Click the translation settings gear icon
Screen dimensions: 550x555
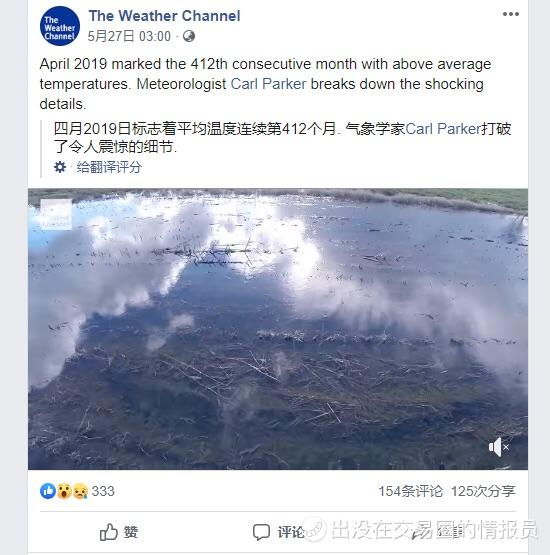coord(60,167)
